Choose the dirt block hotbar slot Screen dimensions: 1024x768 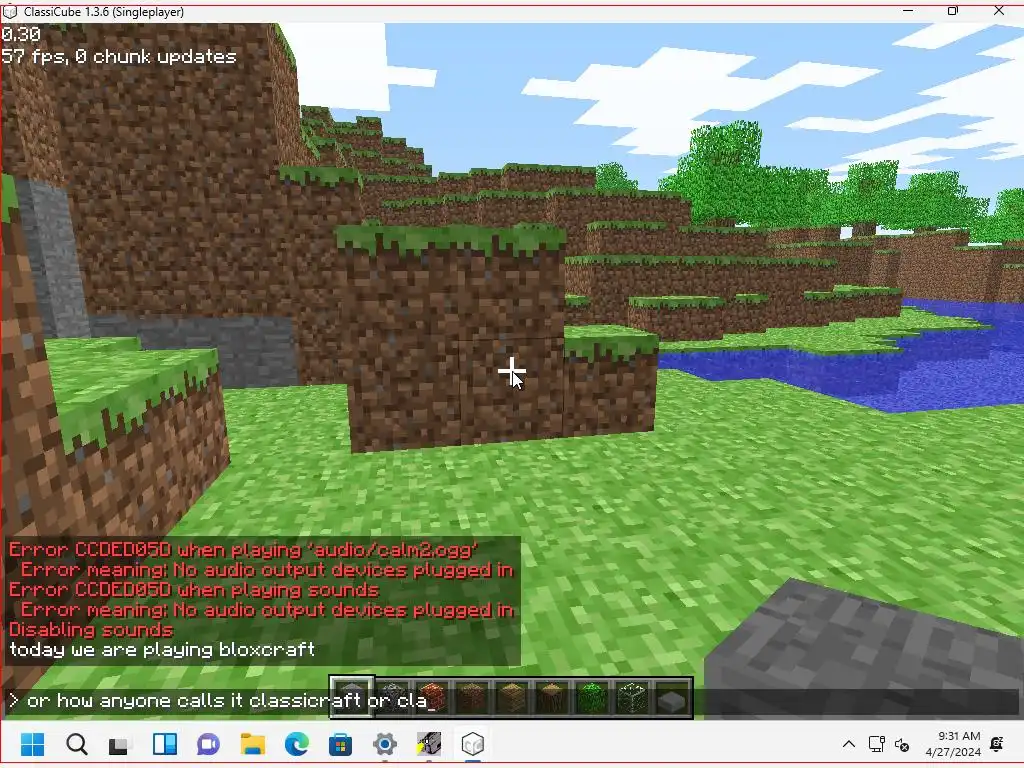[x=472, y=697]
